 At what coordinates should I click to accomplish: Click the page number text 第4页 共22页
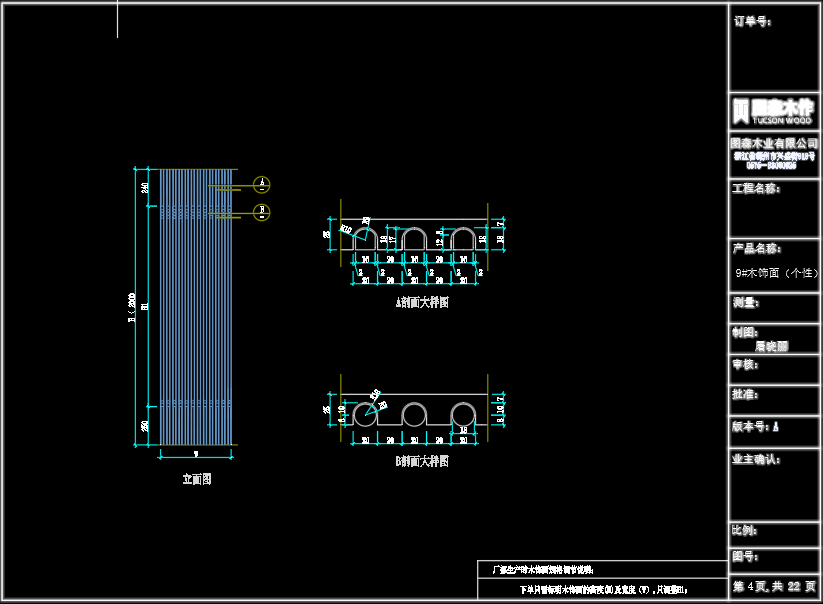click(774, 586)
